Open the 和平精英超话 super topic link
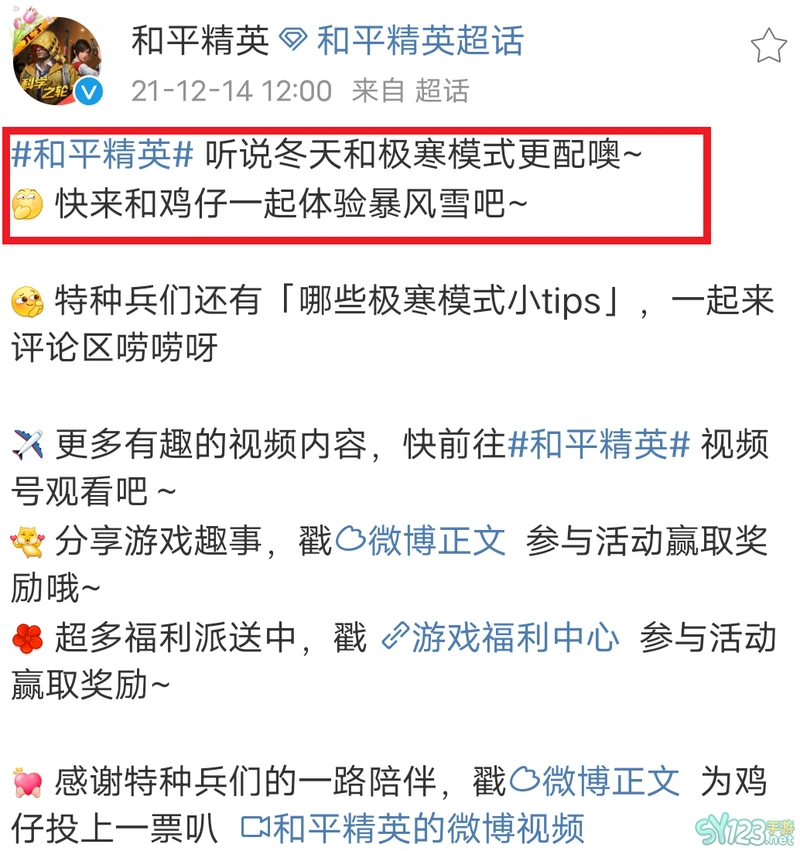This screenshot has width=800, height=851. pyautogui.click(x=420, y=40)
